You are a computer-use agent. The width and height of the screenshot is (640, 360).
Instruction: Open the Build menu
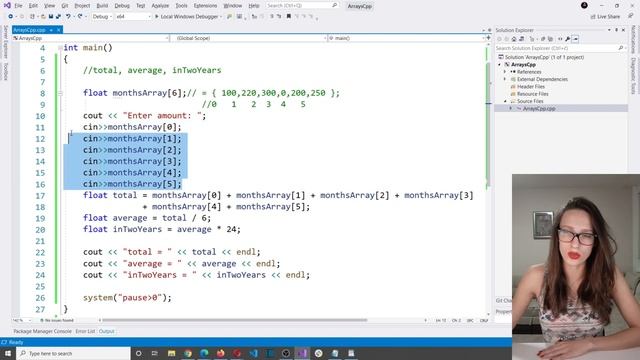(x=102, y=6)
